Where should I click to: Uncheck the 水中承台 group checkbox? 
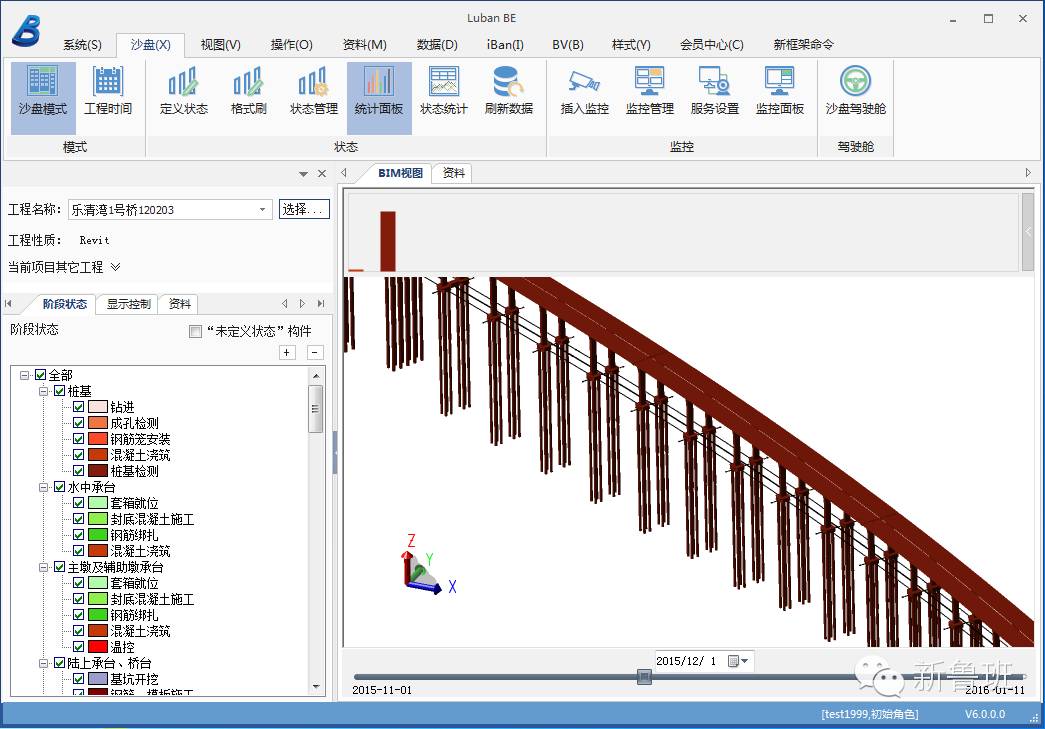click(x=59, y=487)
